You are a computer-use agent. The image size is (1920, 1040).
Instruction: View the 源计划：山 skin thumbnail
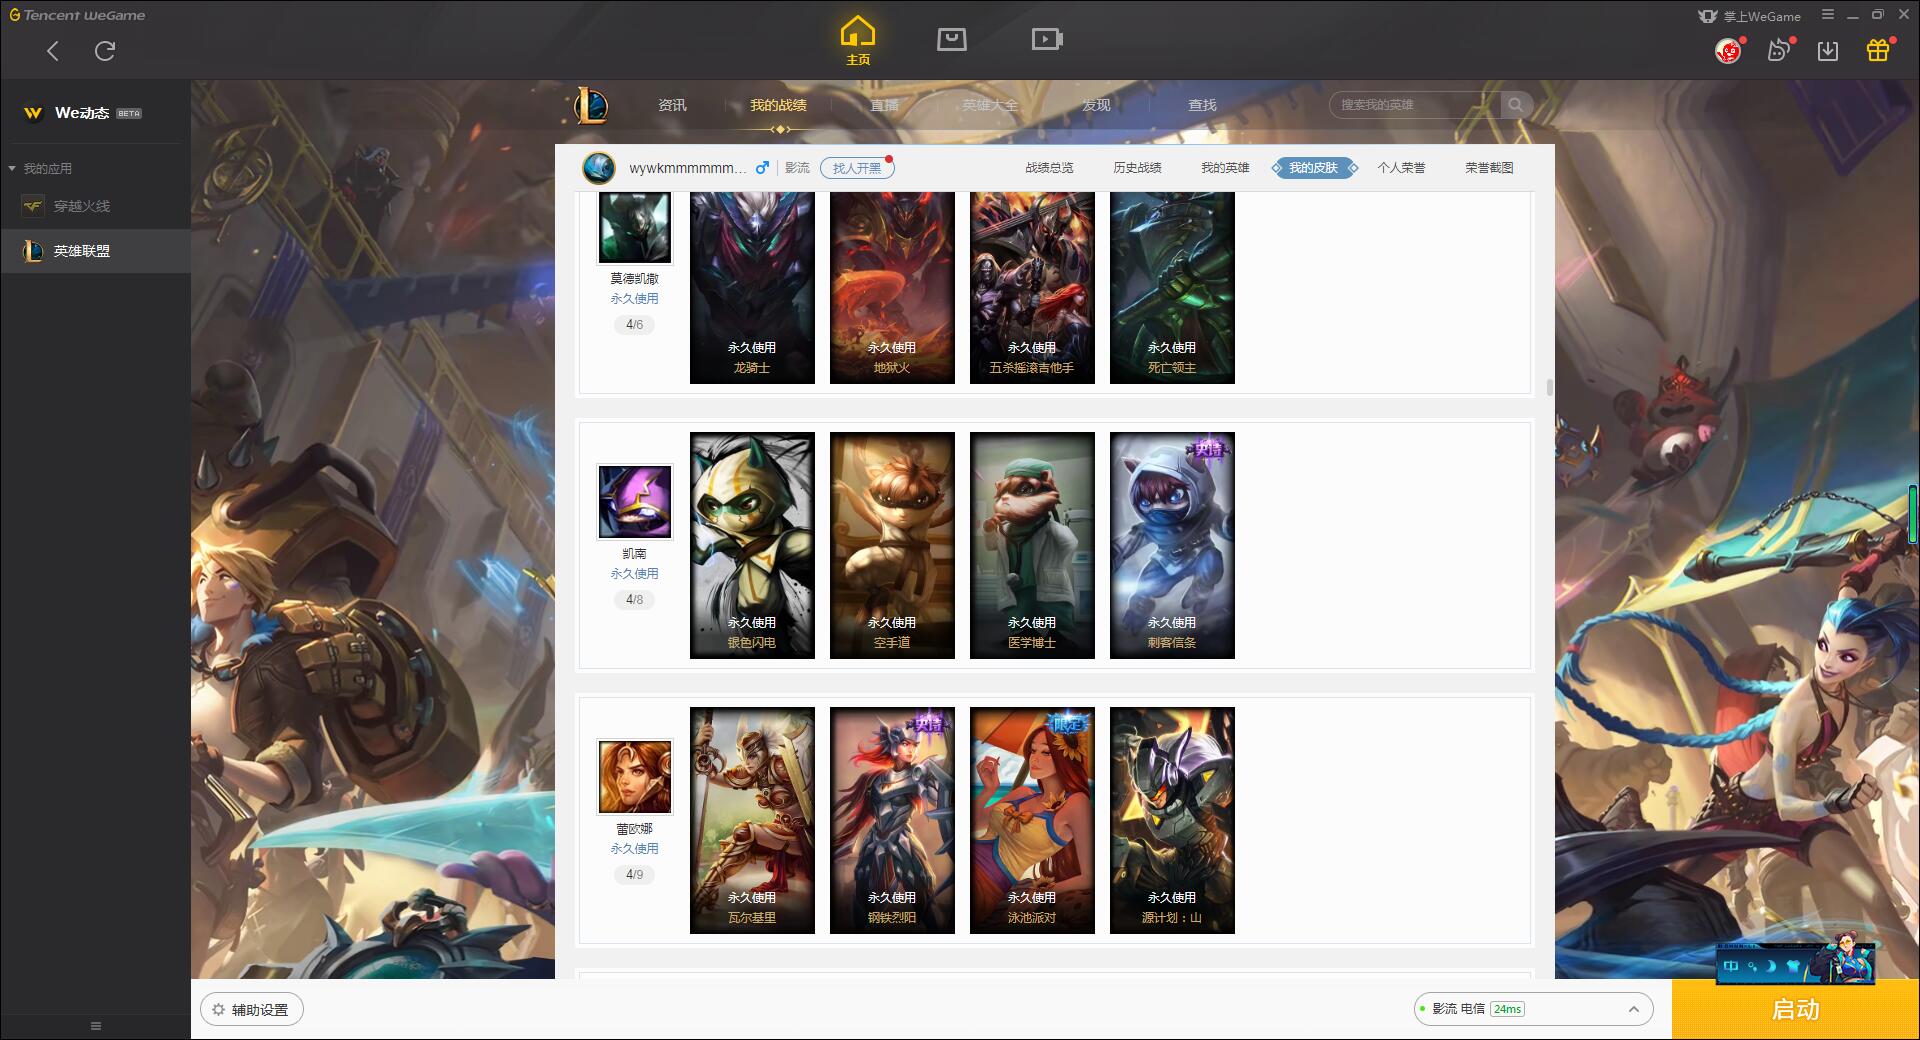pyautogui.click(x=1172, y=820)
